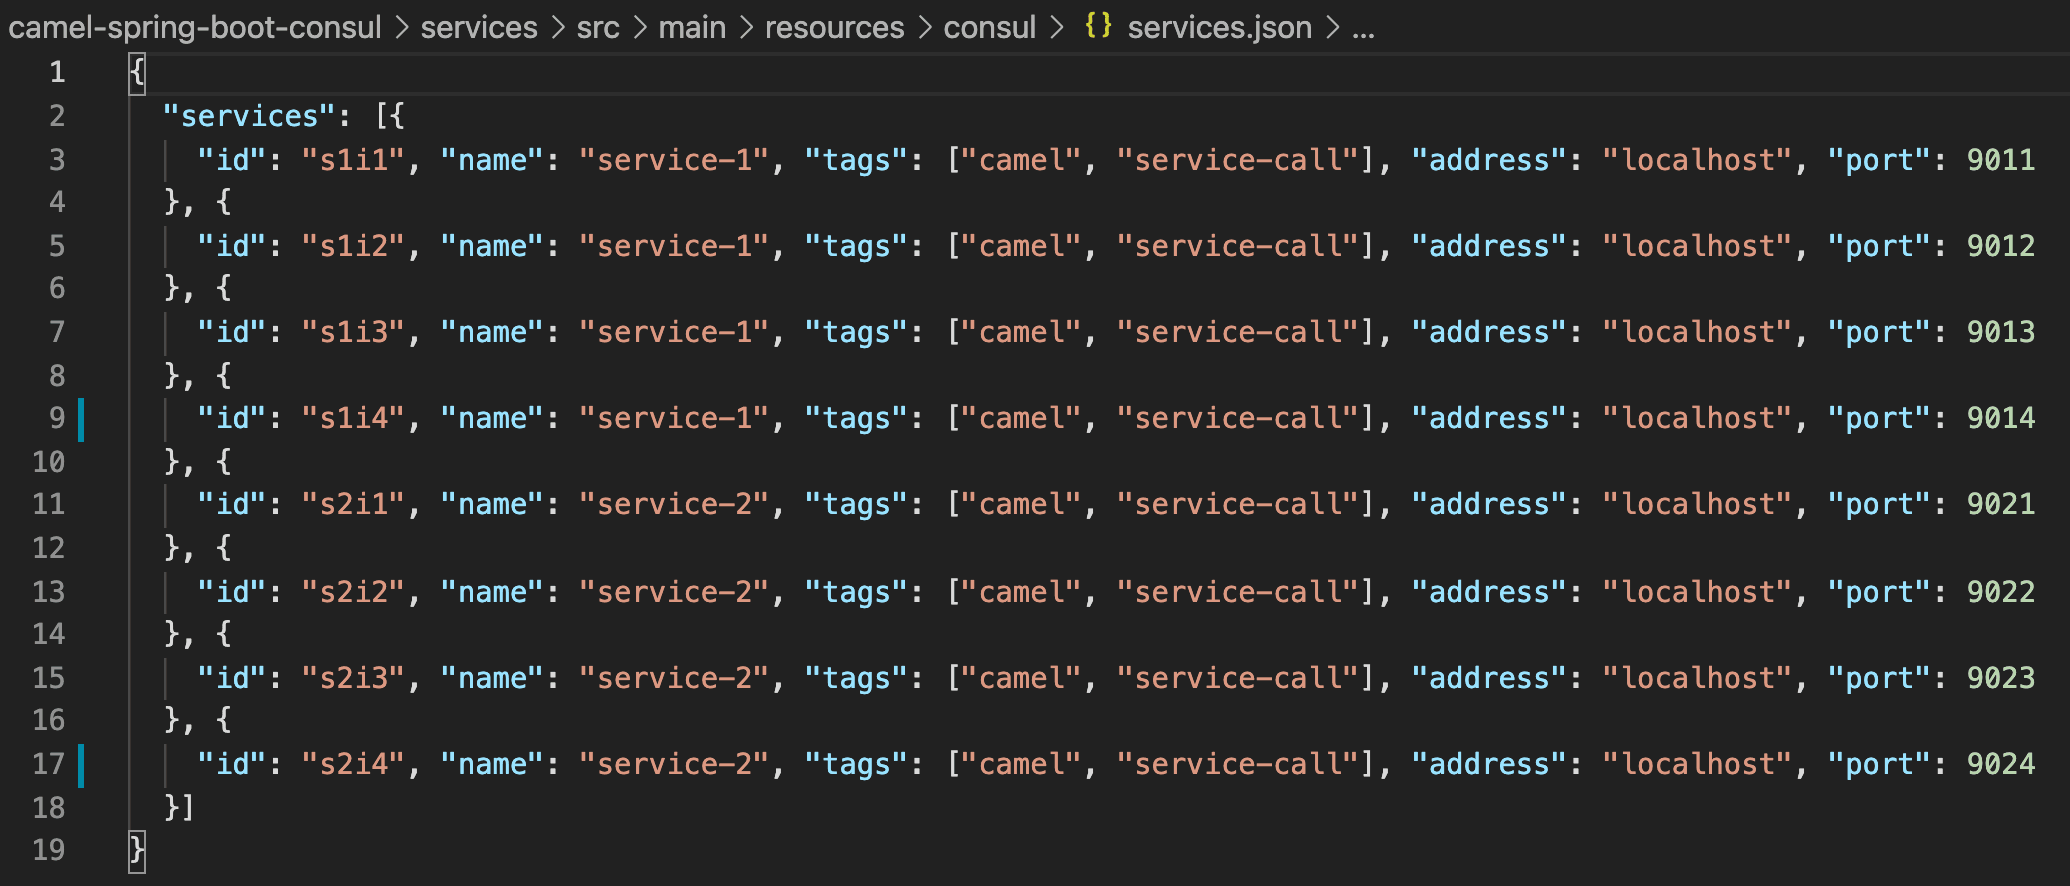
Task: Click line number 19 in the gutter
Action: pyautogui.click(x=49, y=850)
